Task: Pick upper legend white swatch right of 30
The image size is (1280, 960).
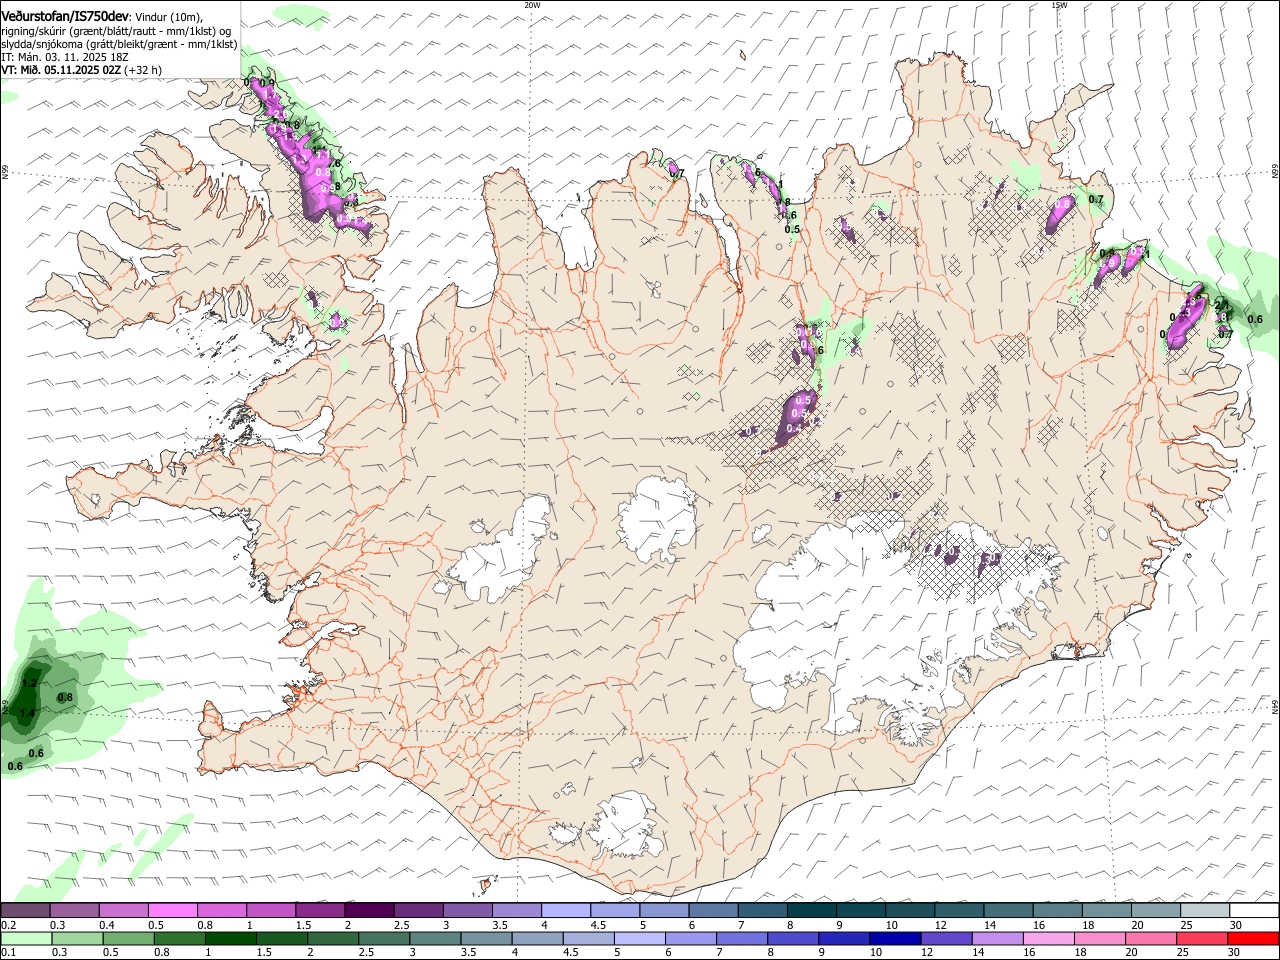Action: coord(1254,910)
